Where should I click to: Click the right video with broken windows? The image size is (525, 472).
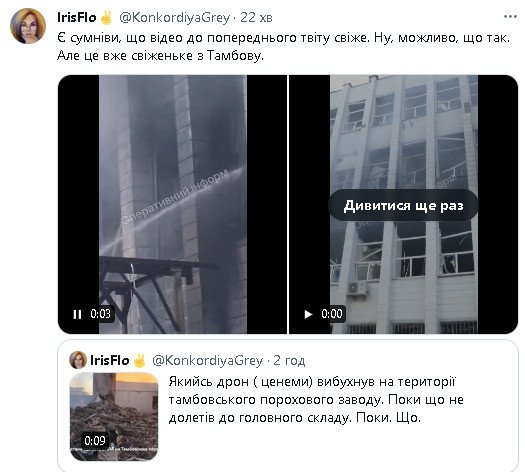403,204
